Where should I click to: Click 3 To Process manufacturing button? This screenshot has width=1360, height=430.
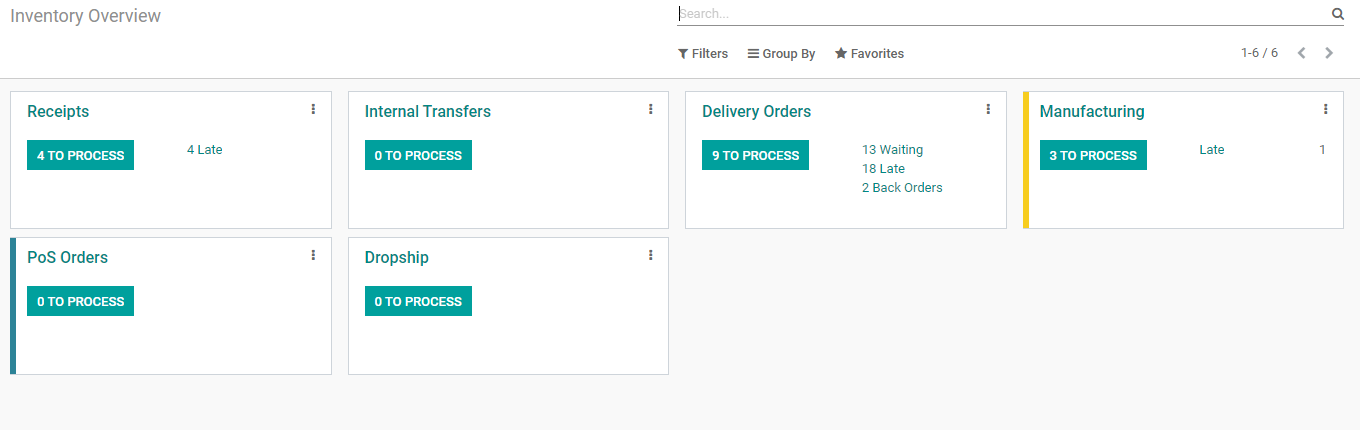click(1093, 155)
